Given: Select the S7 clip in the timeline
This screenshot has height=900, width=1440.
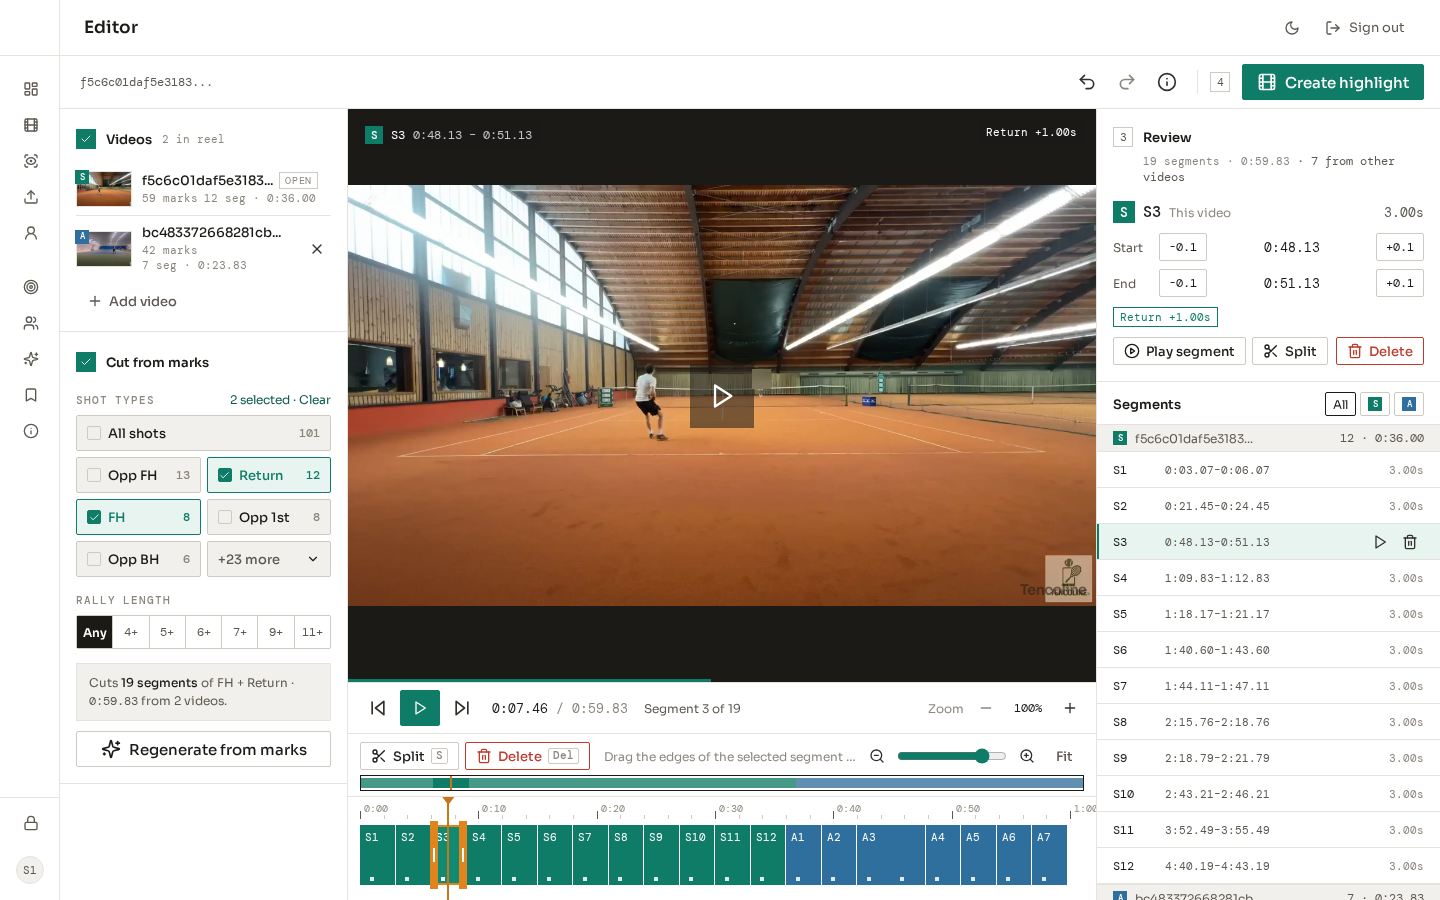Looking at the screenshot, I should 590,855.
